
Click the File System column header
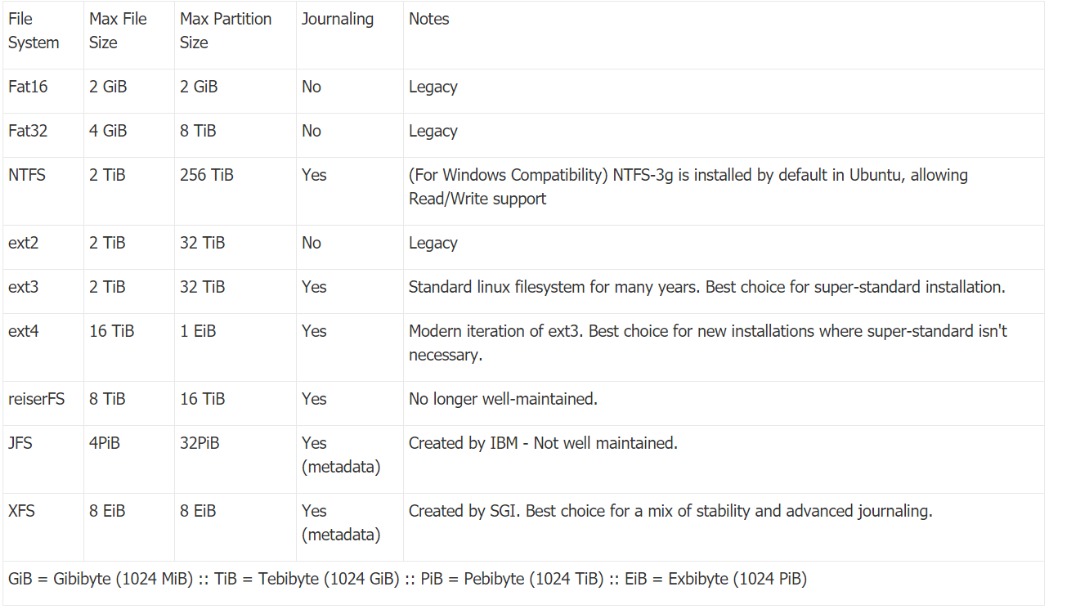click(x=33, y=31)
